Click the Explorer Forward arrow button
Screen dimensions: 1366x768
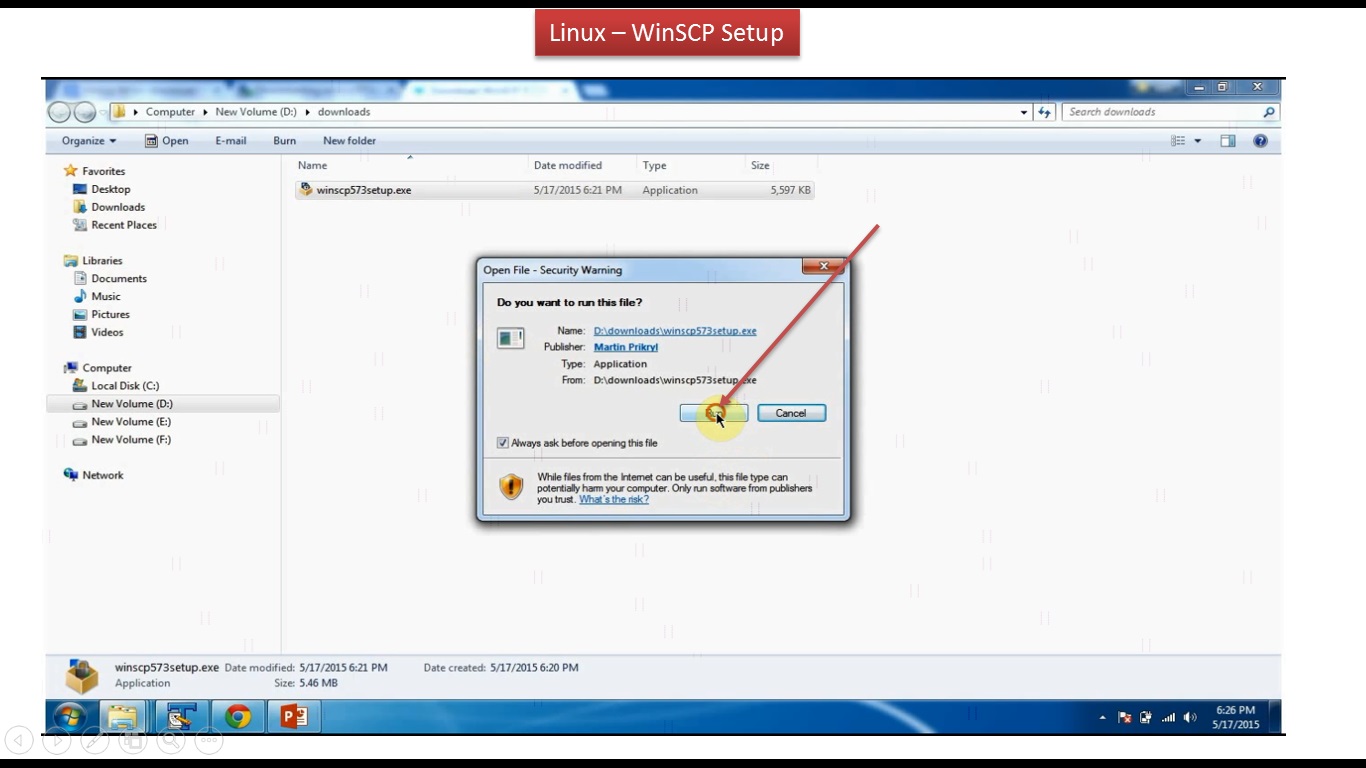pyautogui.click(x=85, y=112)
